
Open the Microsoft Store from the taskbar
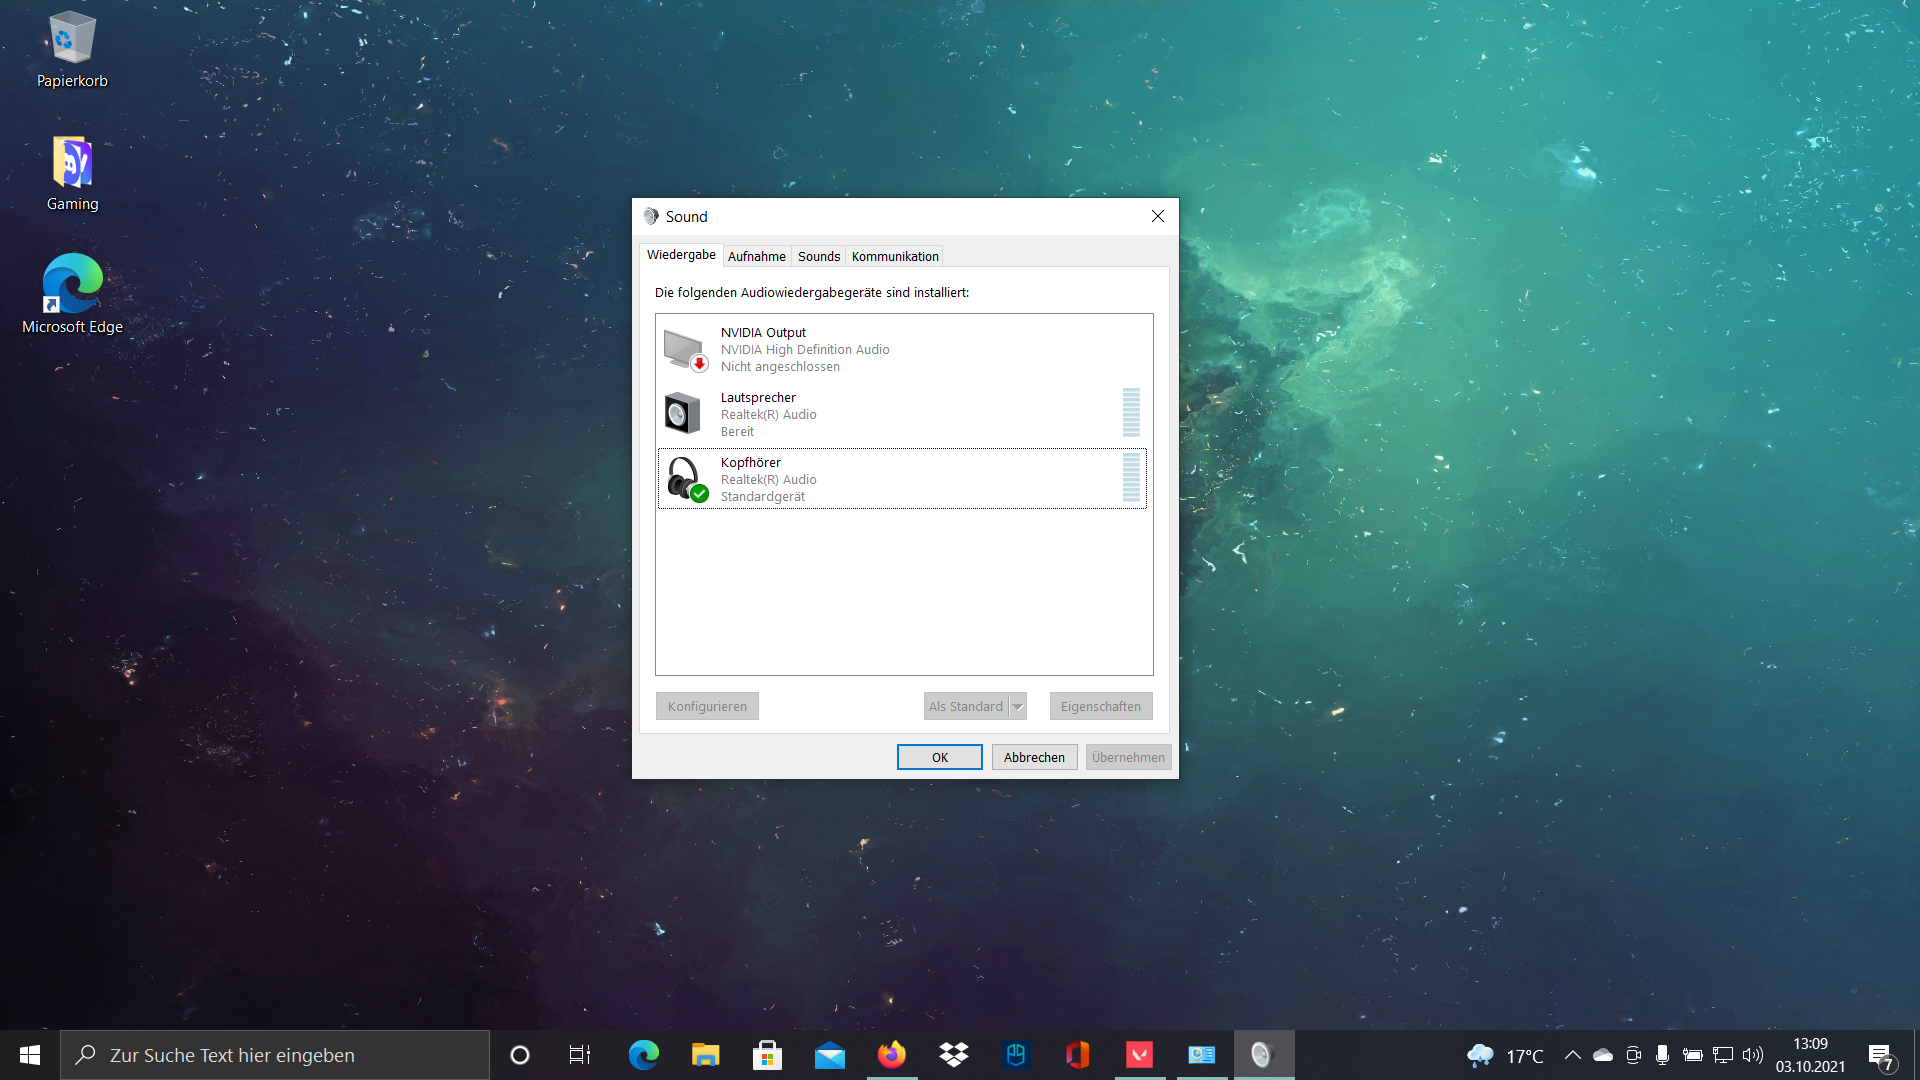point(767,1055)
